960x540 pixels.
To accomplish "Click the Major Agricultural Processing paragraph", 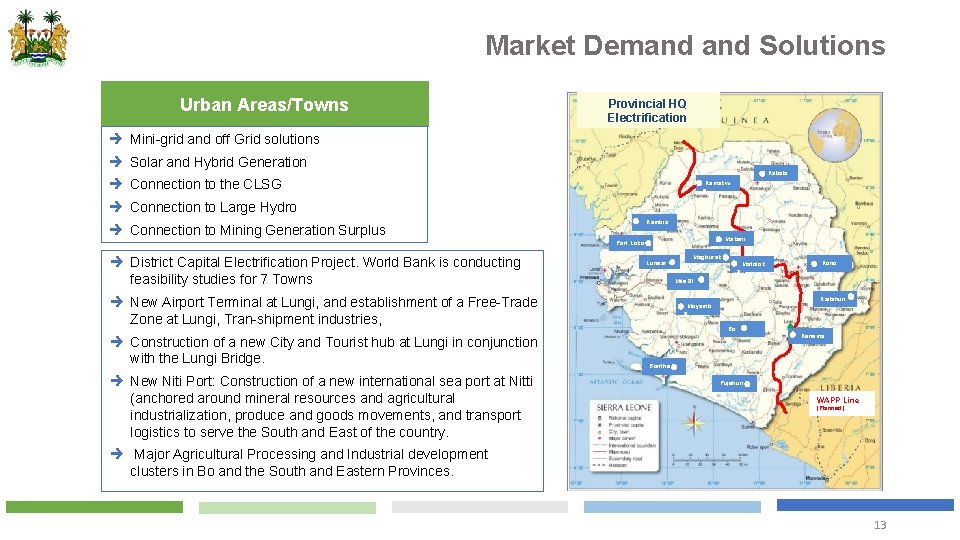I will (309, 462).
